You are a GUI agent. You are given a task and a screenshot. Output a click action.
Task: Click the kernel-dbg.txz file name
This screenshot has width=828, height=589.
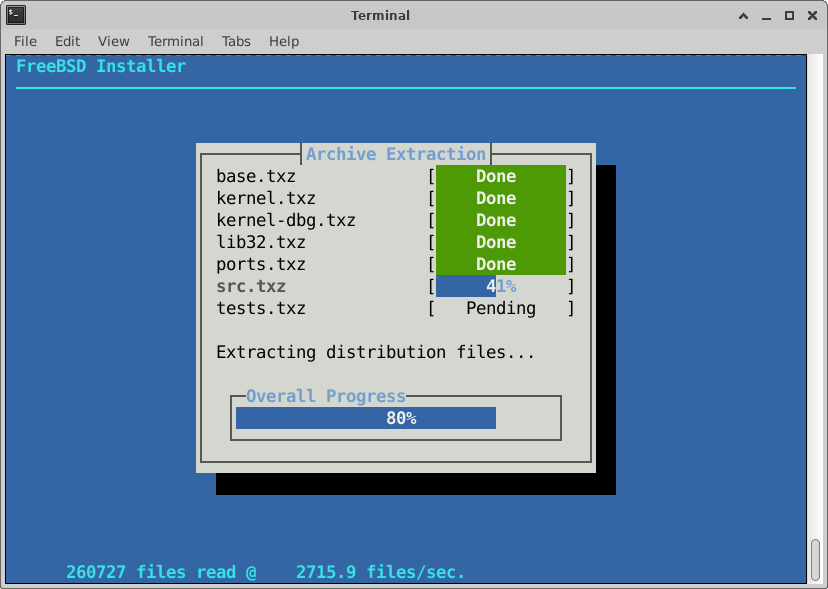[x=286, y=221]
